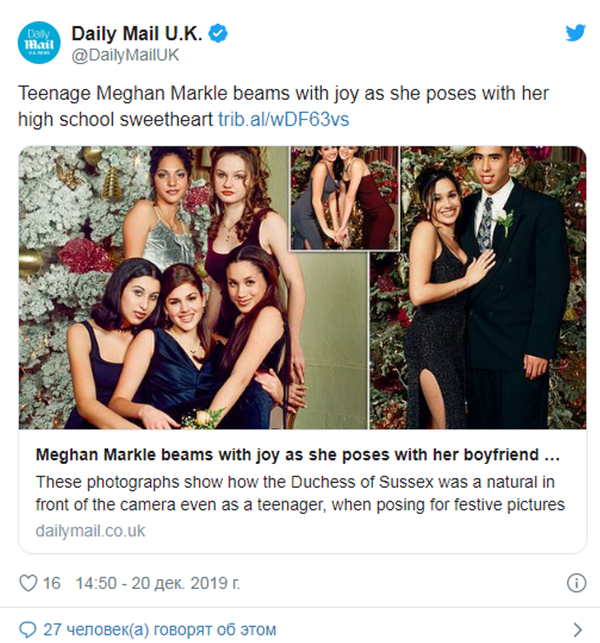Click the blue verified badge

click(218, 34)
